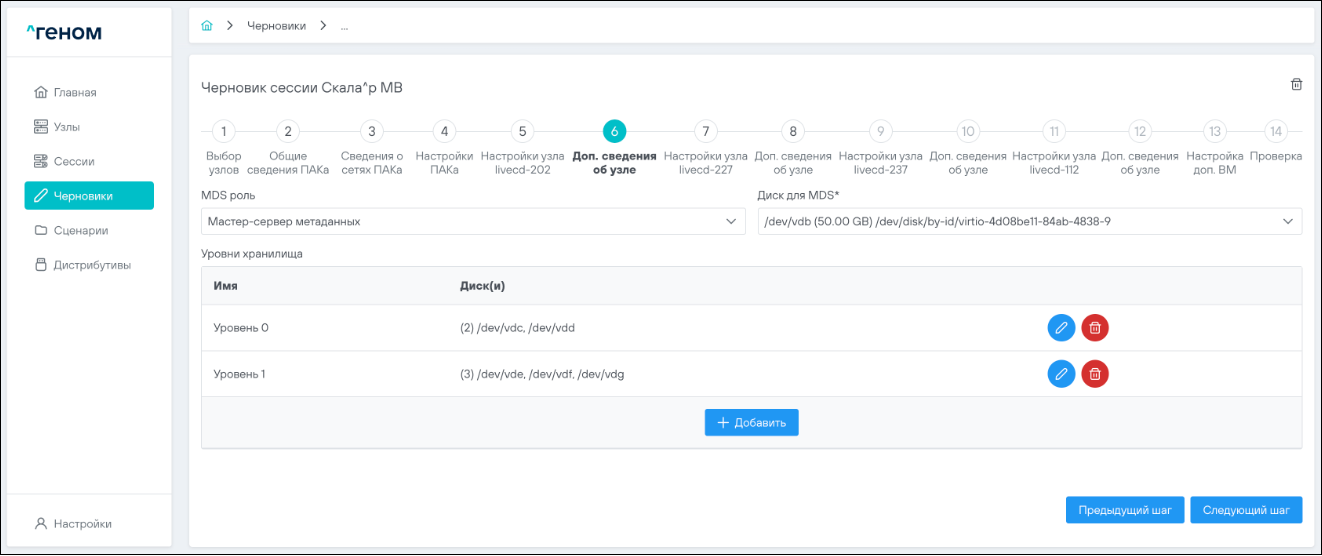Click Черновики breadcrumb link

(276, 26)
